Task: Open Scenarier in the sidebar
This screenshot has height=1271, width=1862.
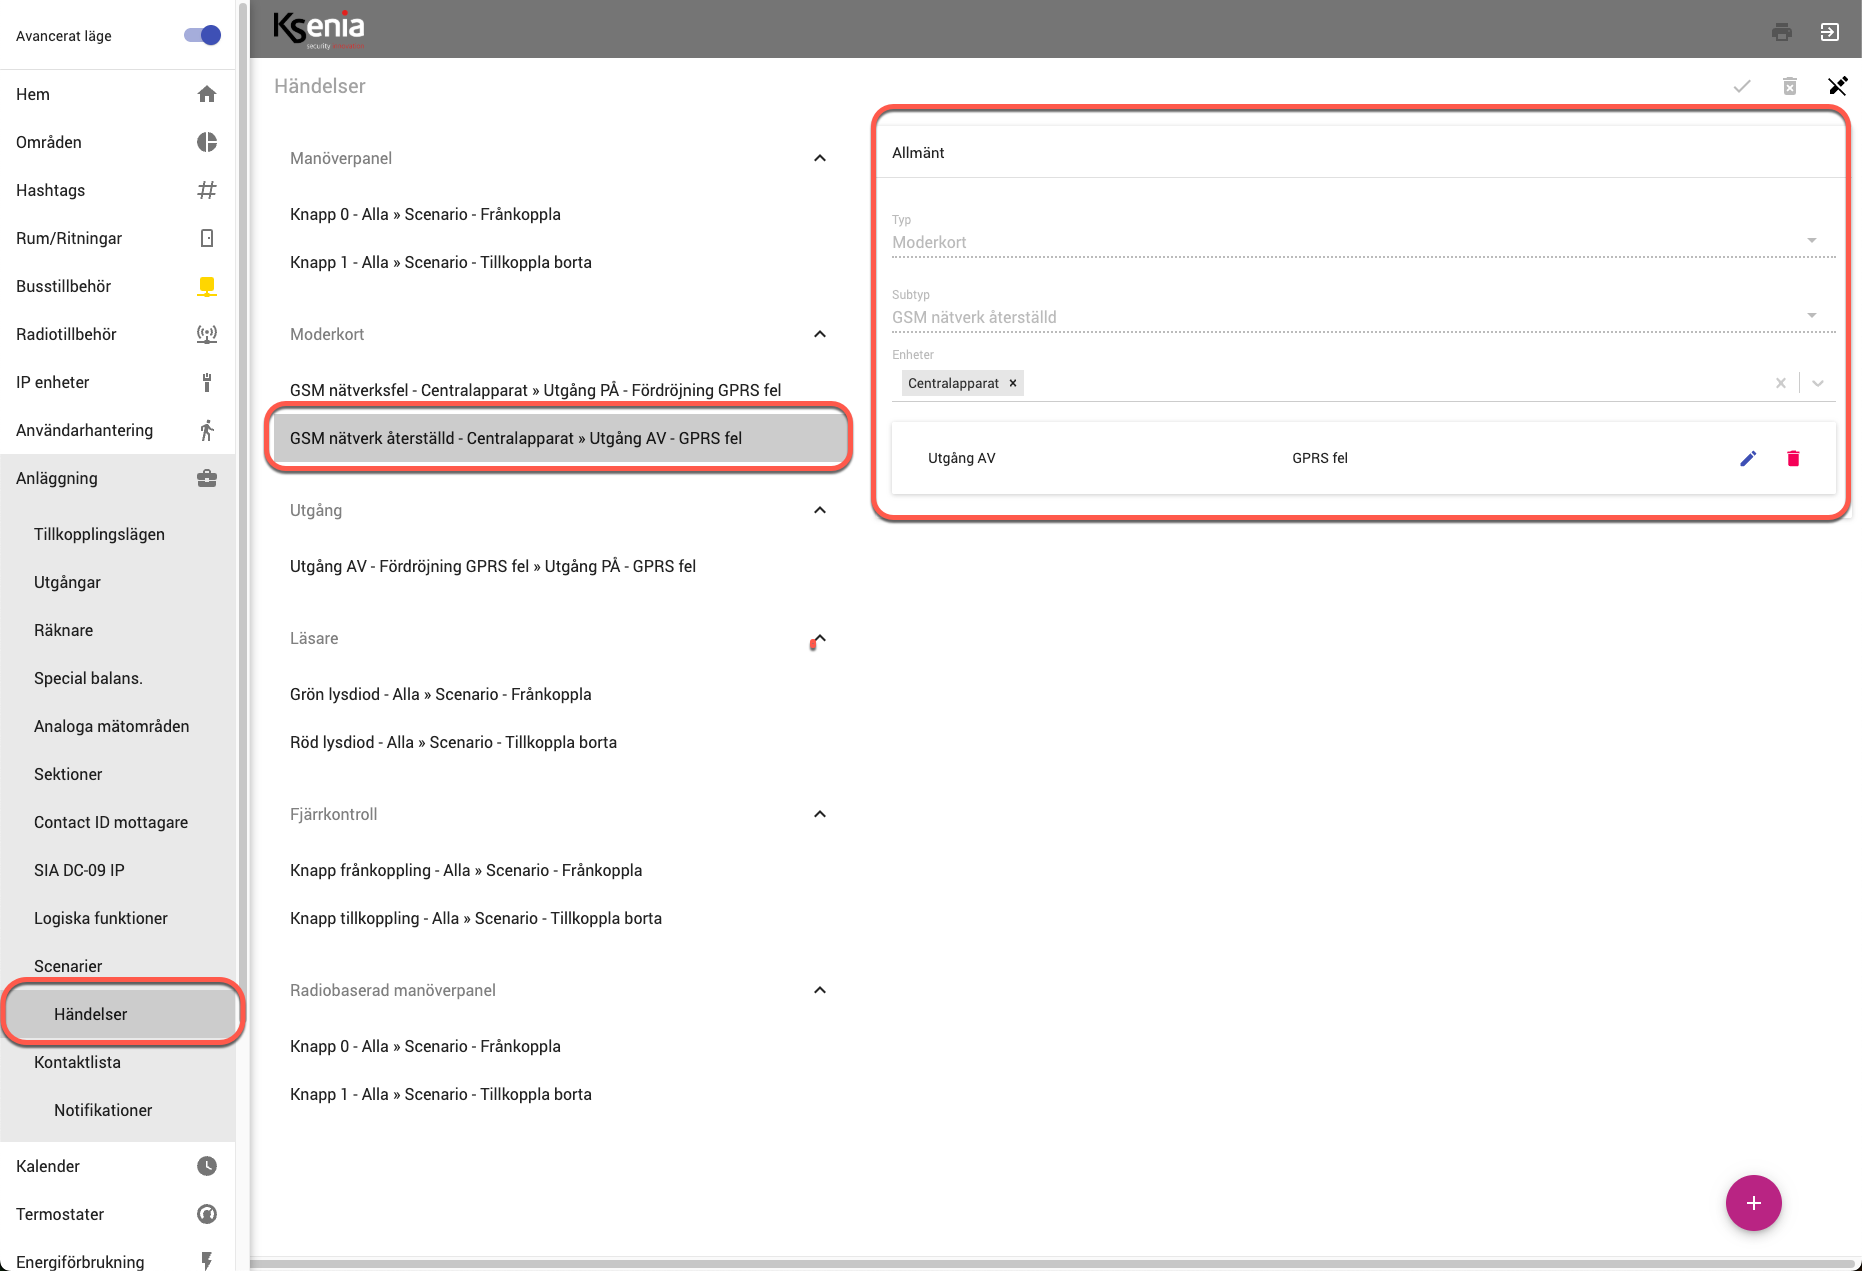Action: click(x=68, y=966)
